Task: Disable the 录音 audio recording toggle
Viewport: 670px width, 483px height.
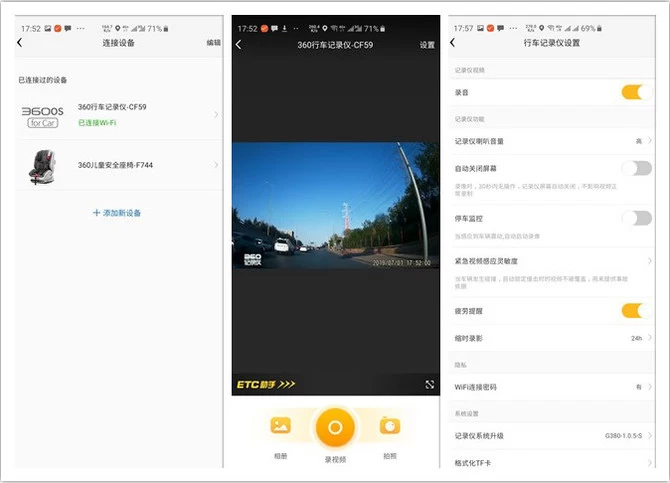Action: [x=635, y=92]
